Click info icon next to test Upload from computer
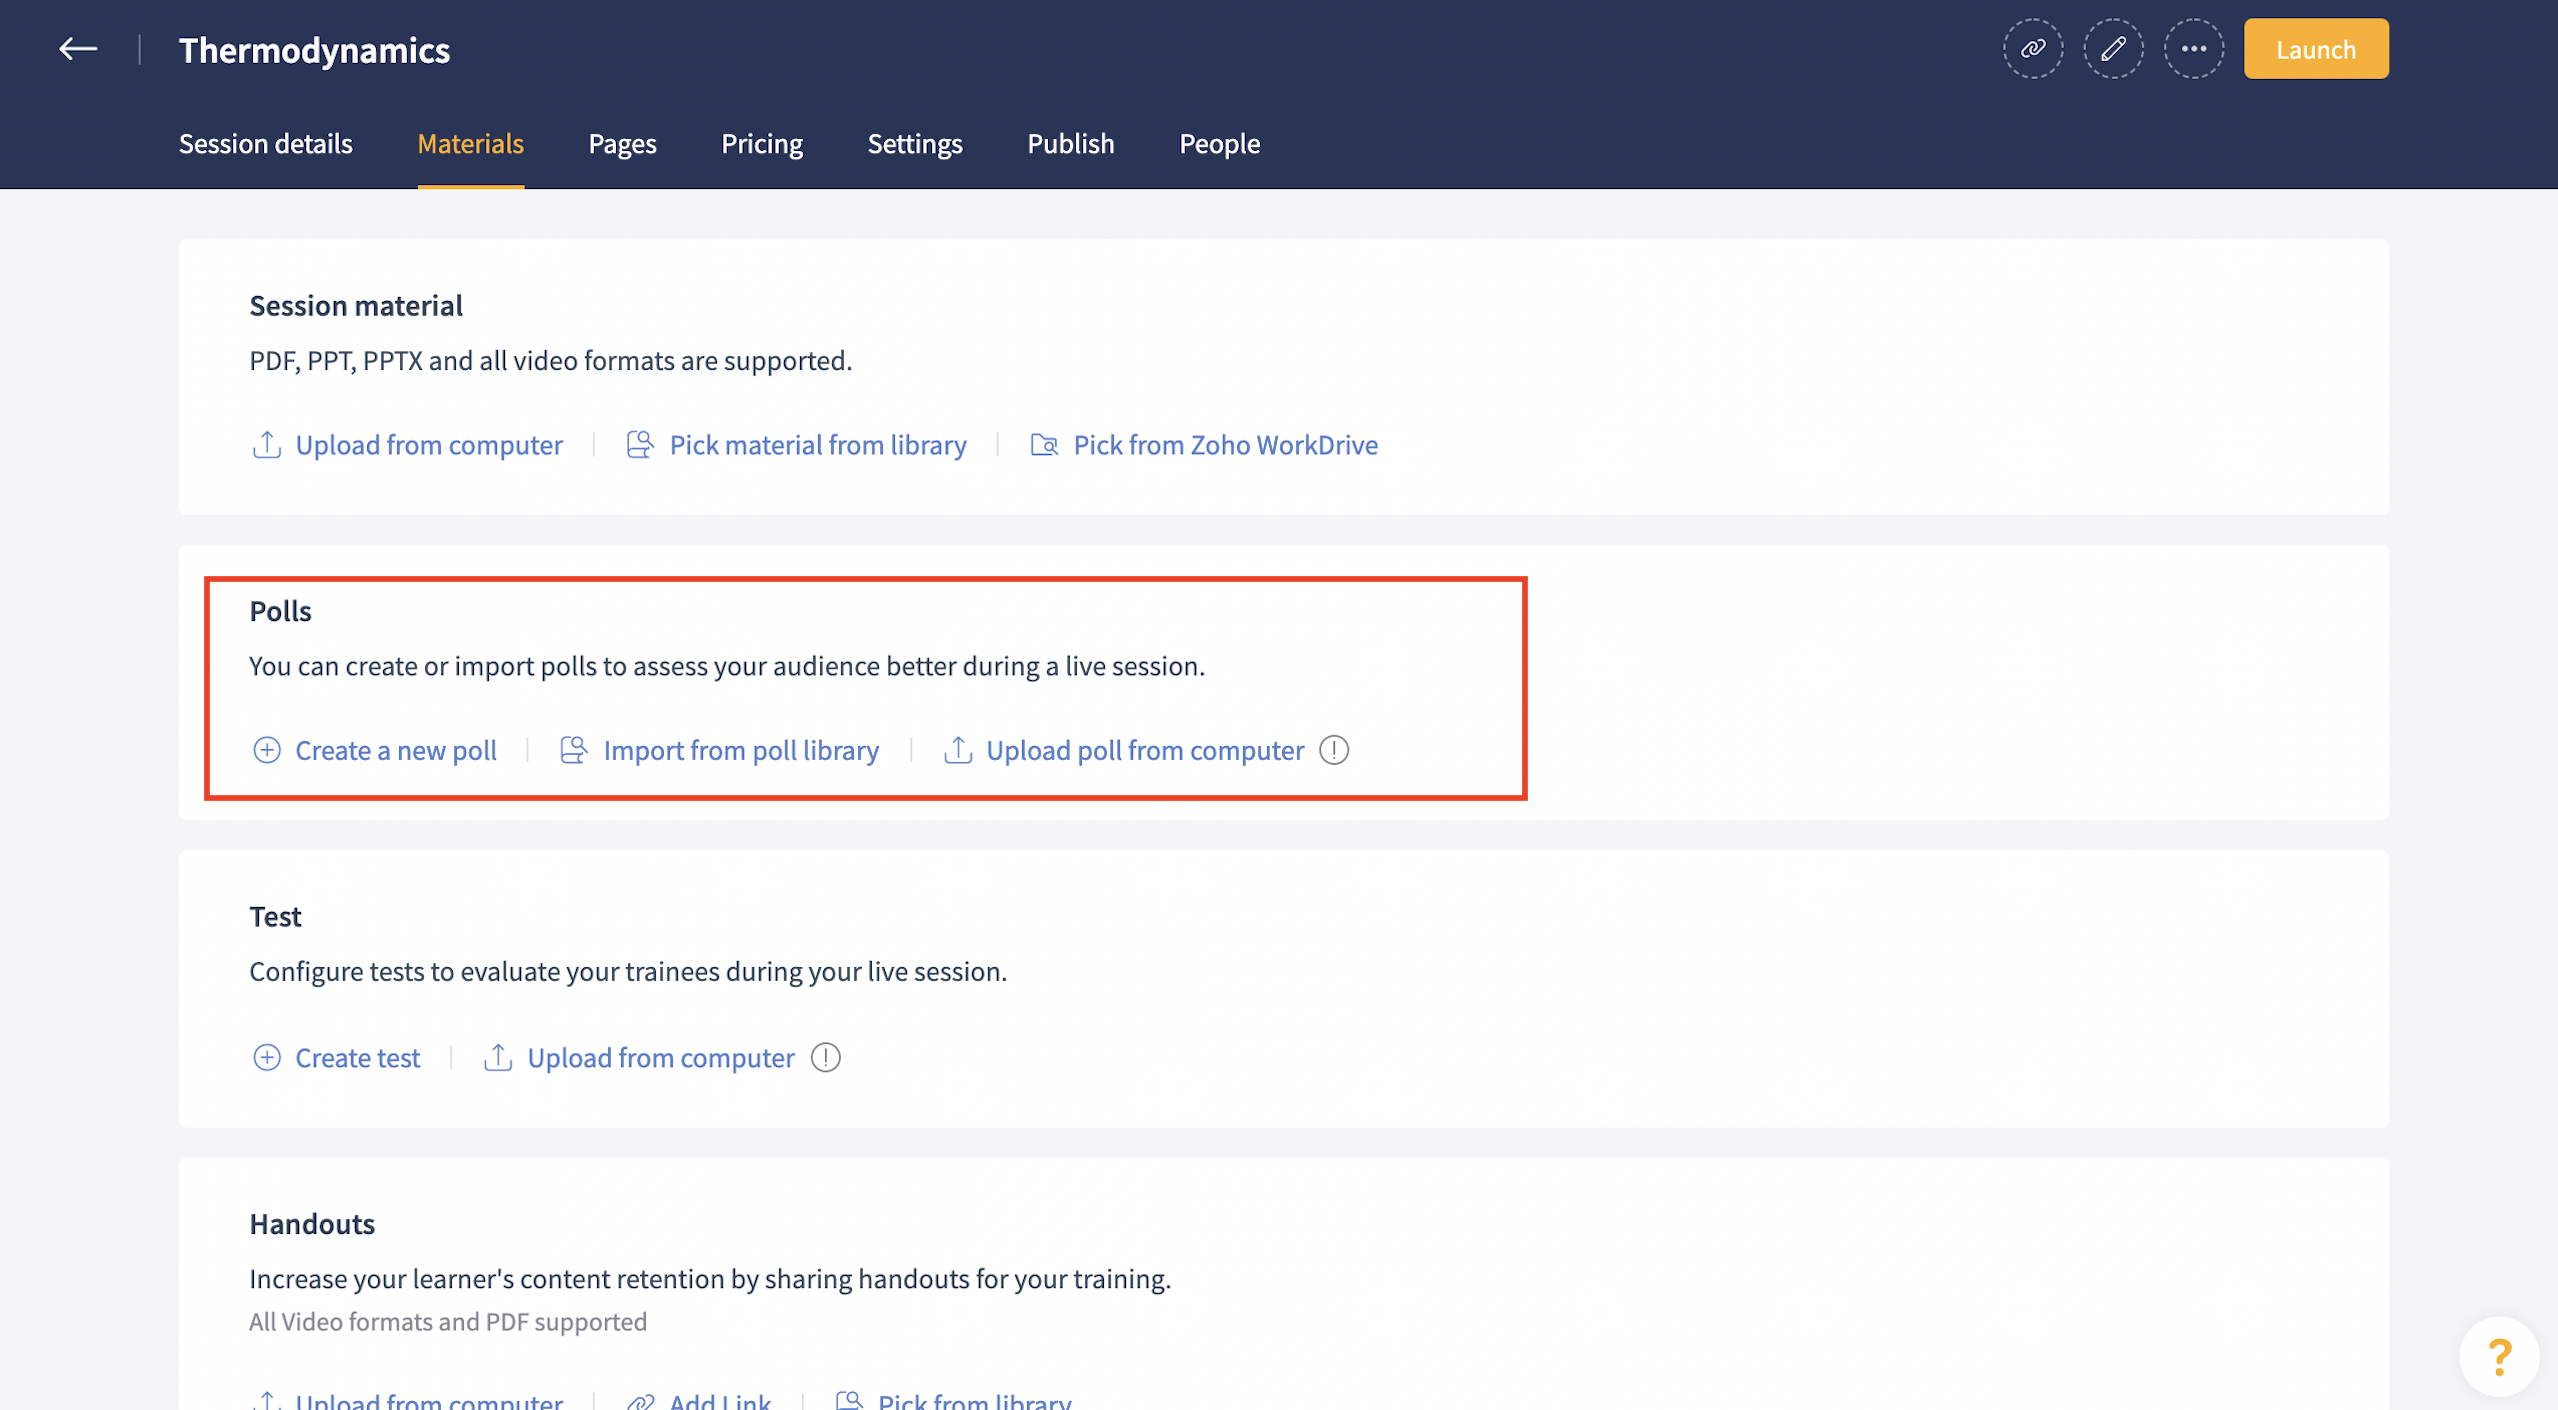Viewport: 2558px width, 1410px height. coord(825,1057)
